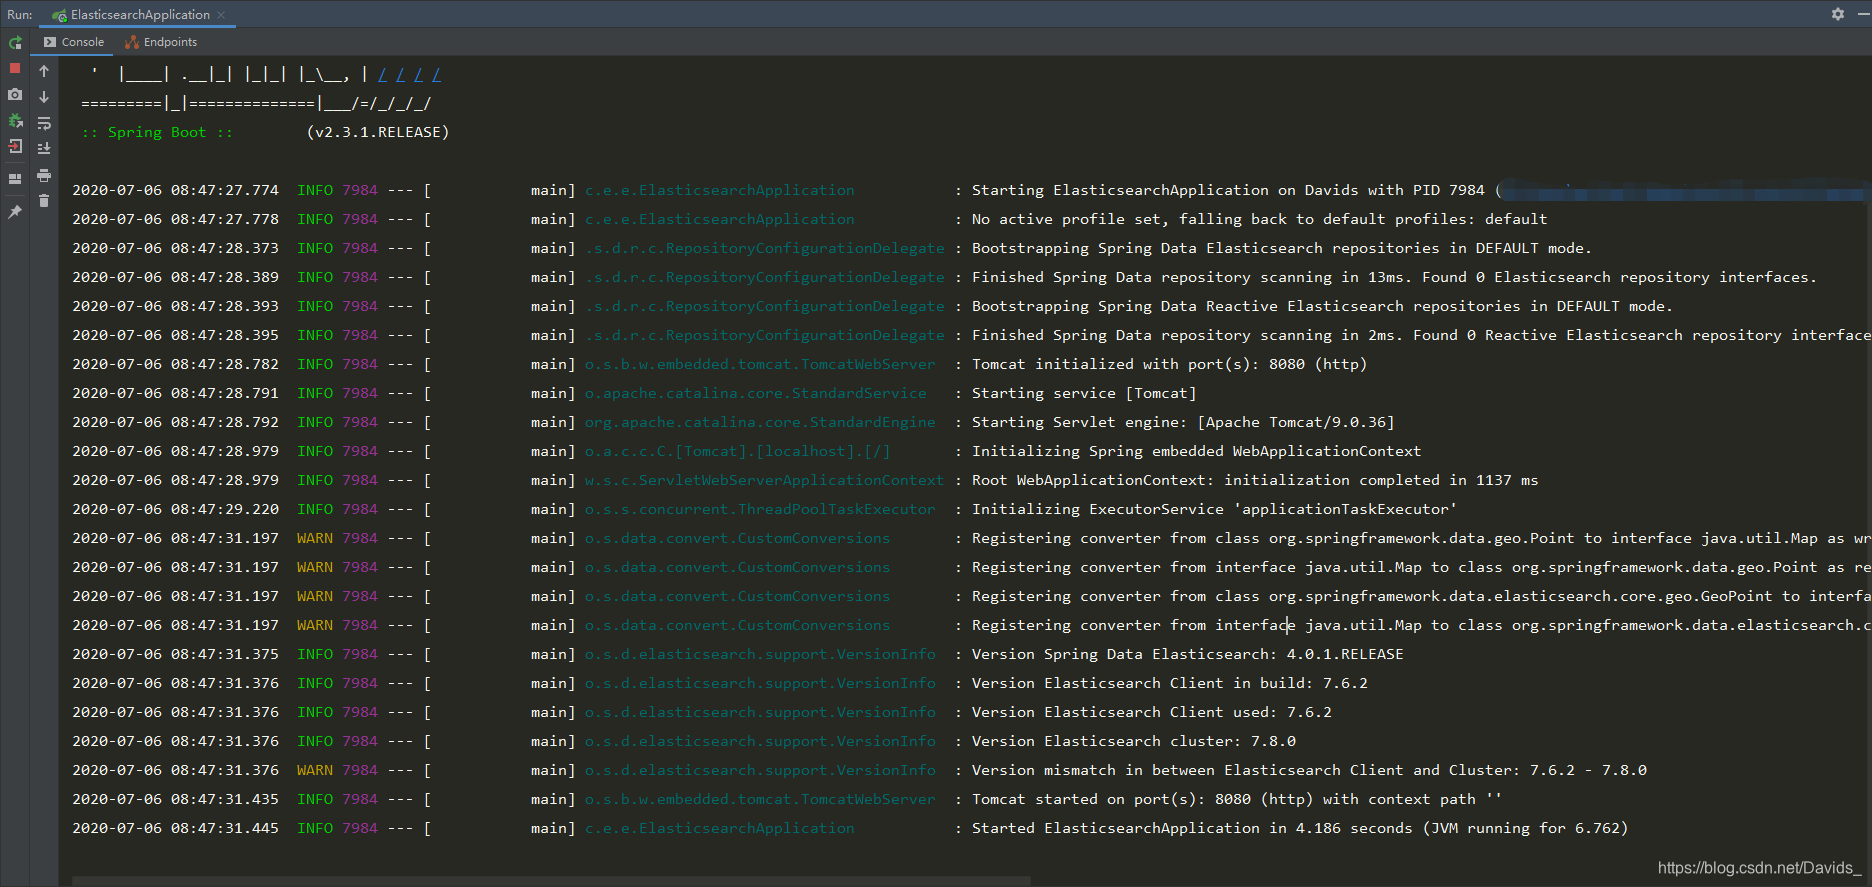Screen dimensions: 1872x887
Task: Click the Spring leaf icon on the run tab
Action: [x=60, y=15]
